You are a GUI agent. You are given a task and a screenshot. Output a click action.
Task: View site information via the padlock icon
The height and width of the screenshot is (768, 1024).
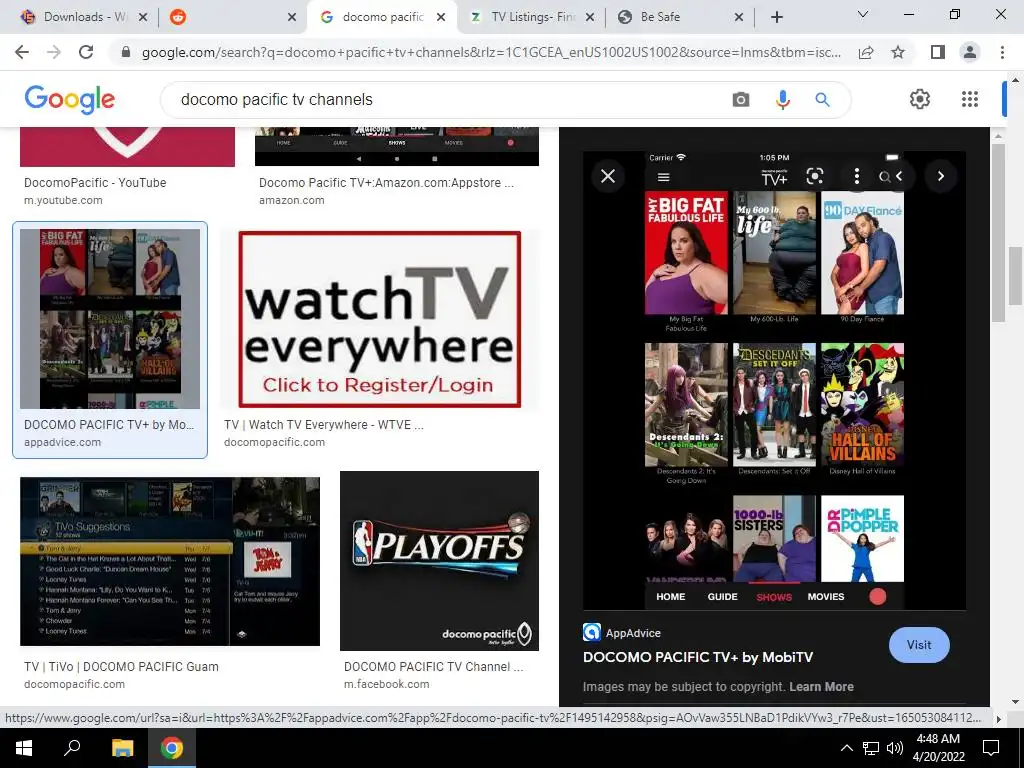[x=126, y=52]
